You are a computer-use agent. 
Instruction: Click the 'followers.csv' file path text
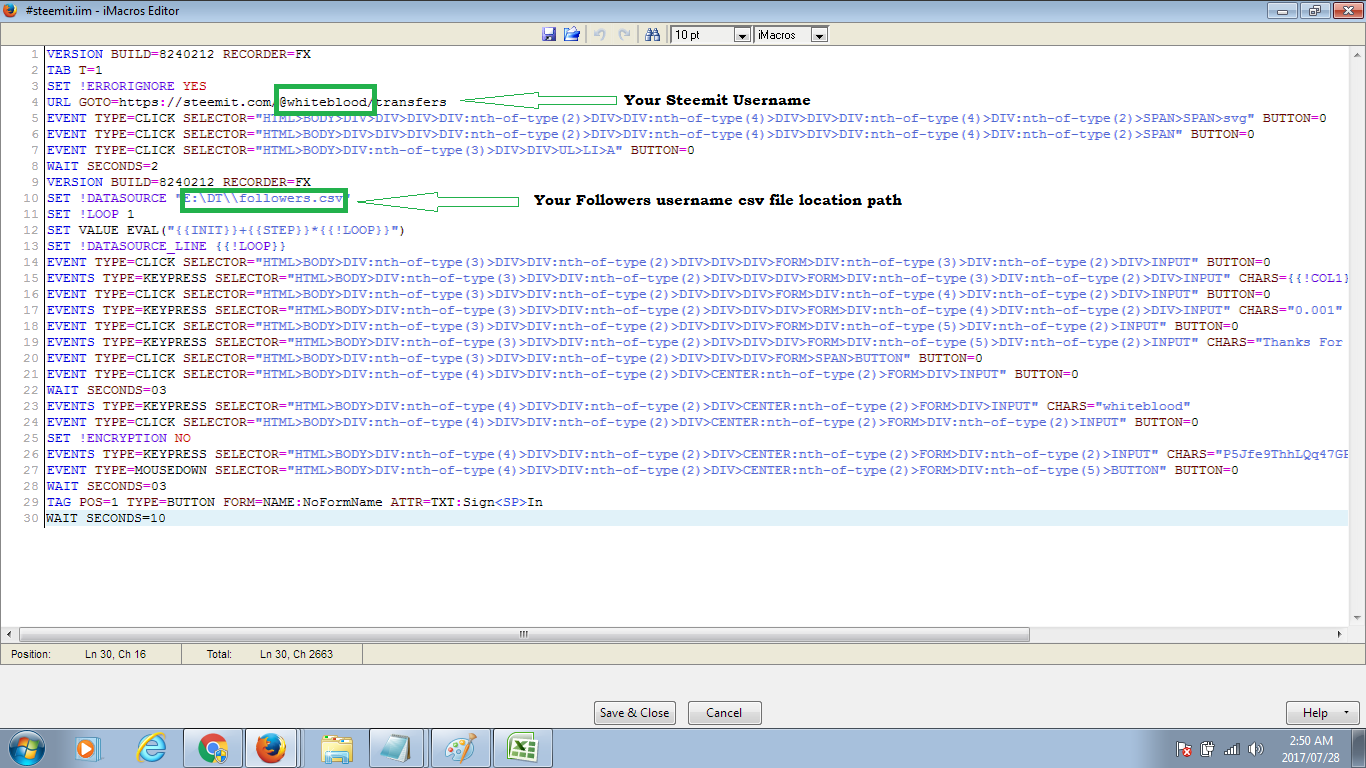pos(263,198)
